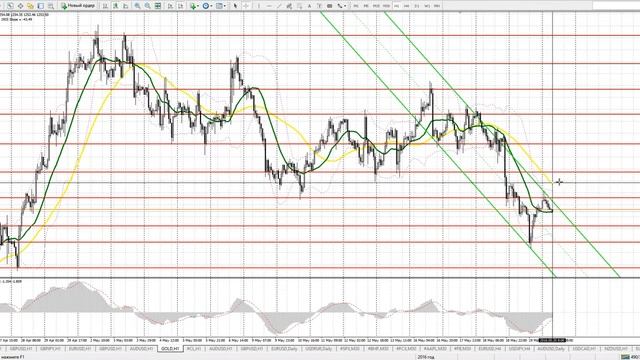This screenshot has height=360, width=640.
Task: Open the USDJPY,H4 chart tab
Action: pos(519,349)
